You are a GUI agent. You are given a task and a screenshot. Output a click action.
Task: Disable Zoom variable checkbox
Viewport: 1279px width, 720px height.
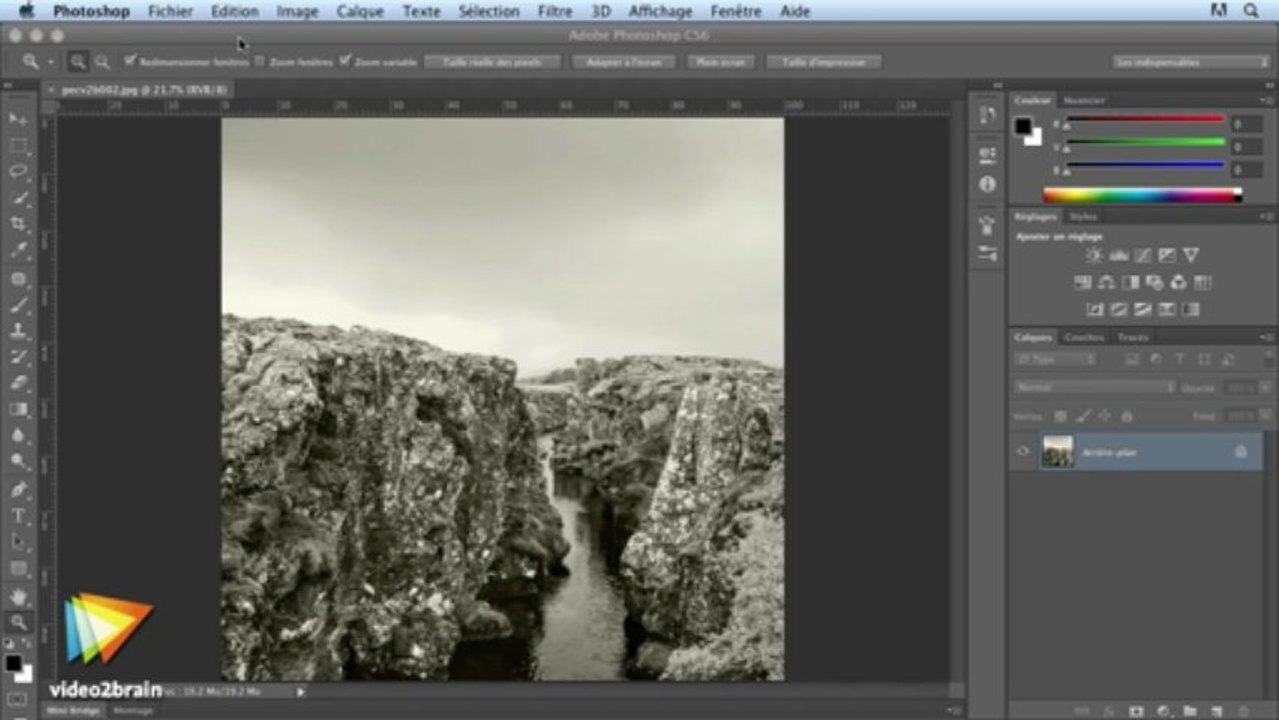click(345, 61)
